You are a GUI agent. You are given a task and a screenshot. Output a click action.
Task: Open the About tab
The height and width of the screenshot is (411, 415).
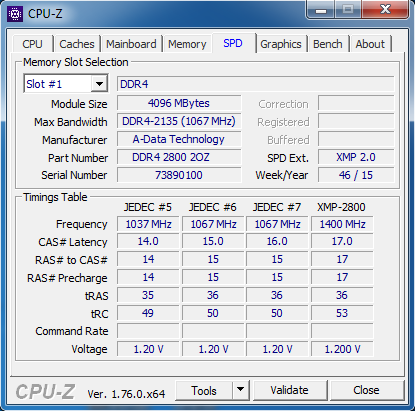pos(370,44)
